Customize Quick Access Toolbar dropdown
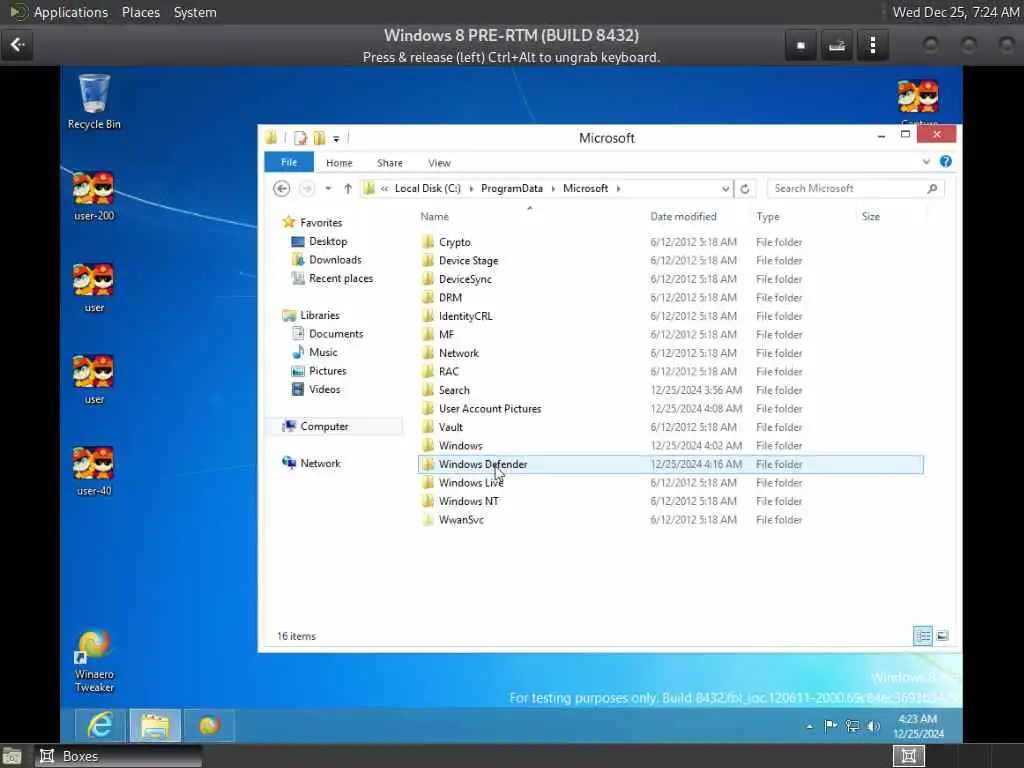Viewport: 1024px width, 768px height. click(x=336, y=138)
